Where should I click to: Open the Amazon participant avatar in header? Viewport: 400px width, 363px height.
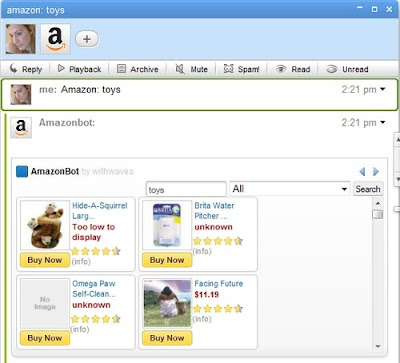point(55,39)
